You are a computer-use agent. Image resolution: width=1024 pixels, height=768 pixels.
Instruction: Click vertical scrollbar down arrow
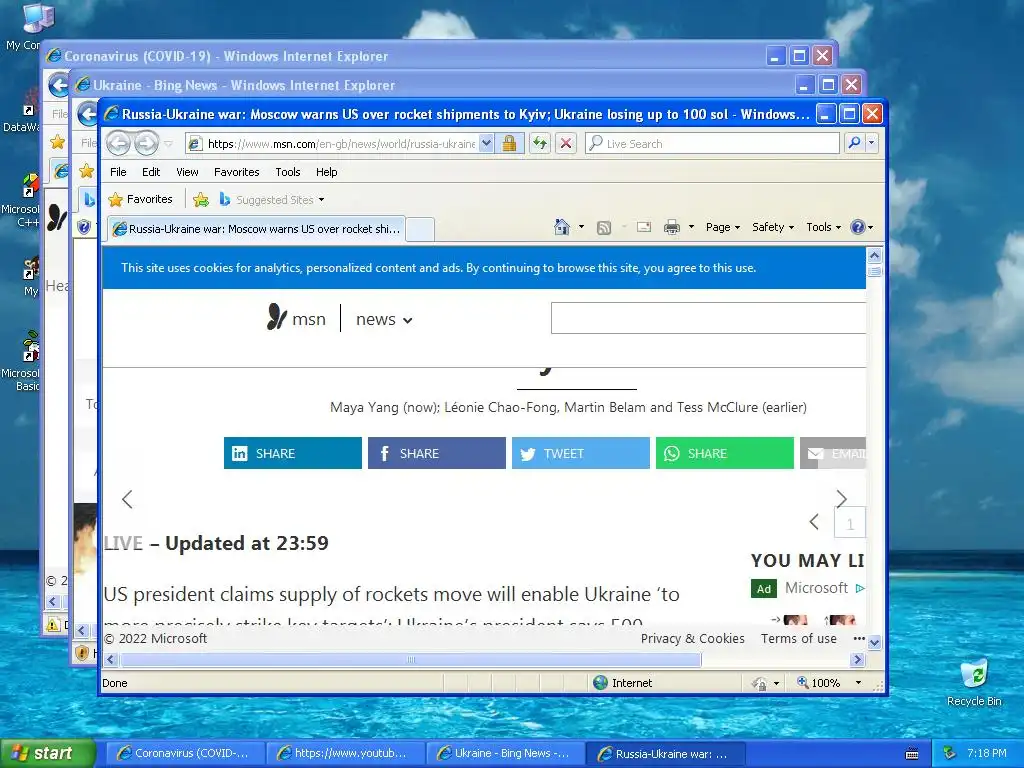[x=874, y=643]
